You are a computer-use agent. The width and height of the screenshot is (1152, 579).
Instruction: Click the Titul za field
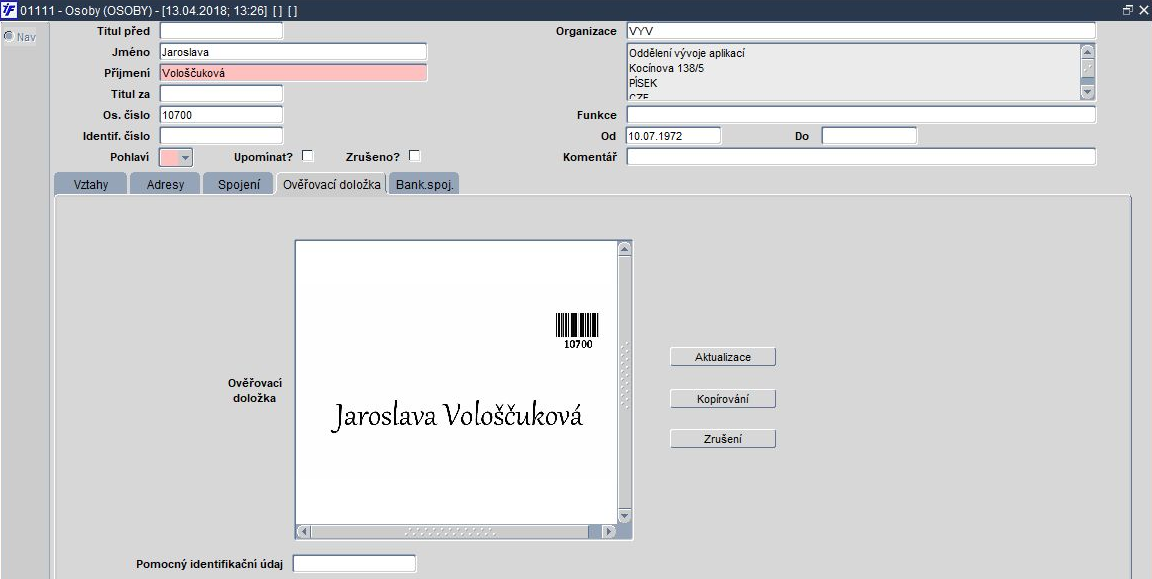pos(221,94)
